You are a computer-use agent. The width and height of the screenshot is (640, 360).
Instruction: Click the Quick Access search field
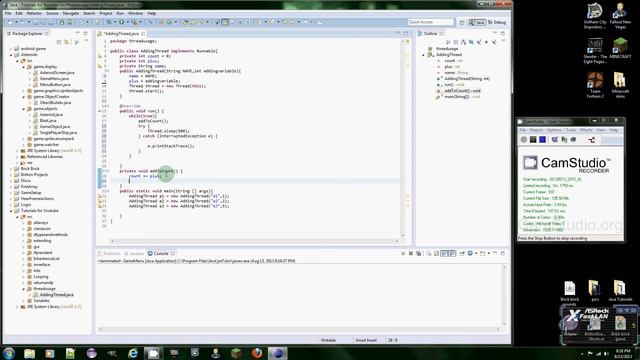(x=431, y=22)
